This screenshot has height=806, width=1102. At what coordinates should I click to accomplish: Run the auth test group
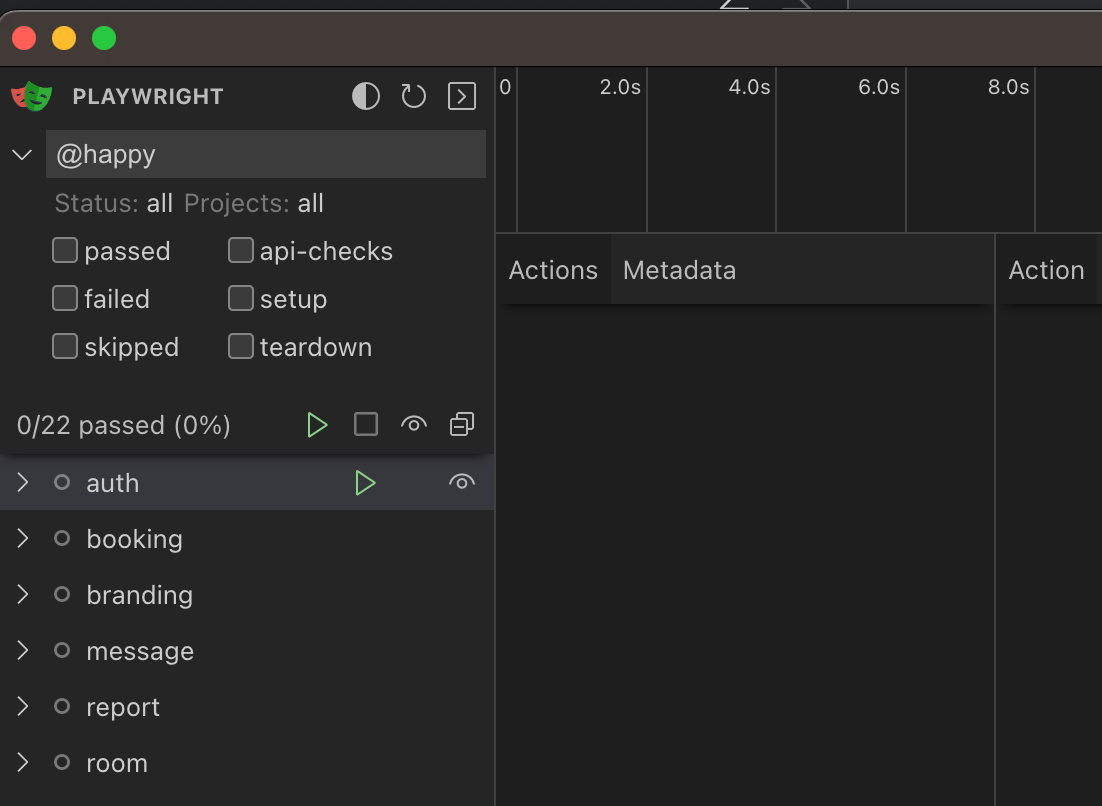pos(365,483)
